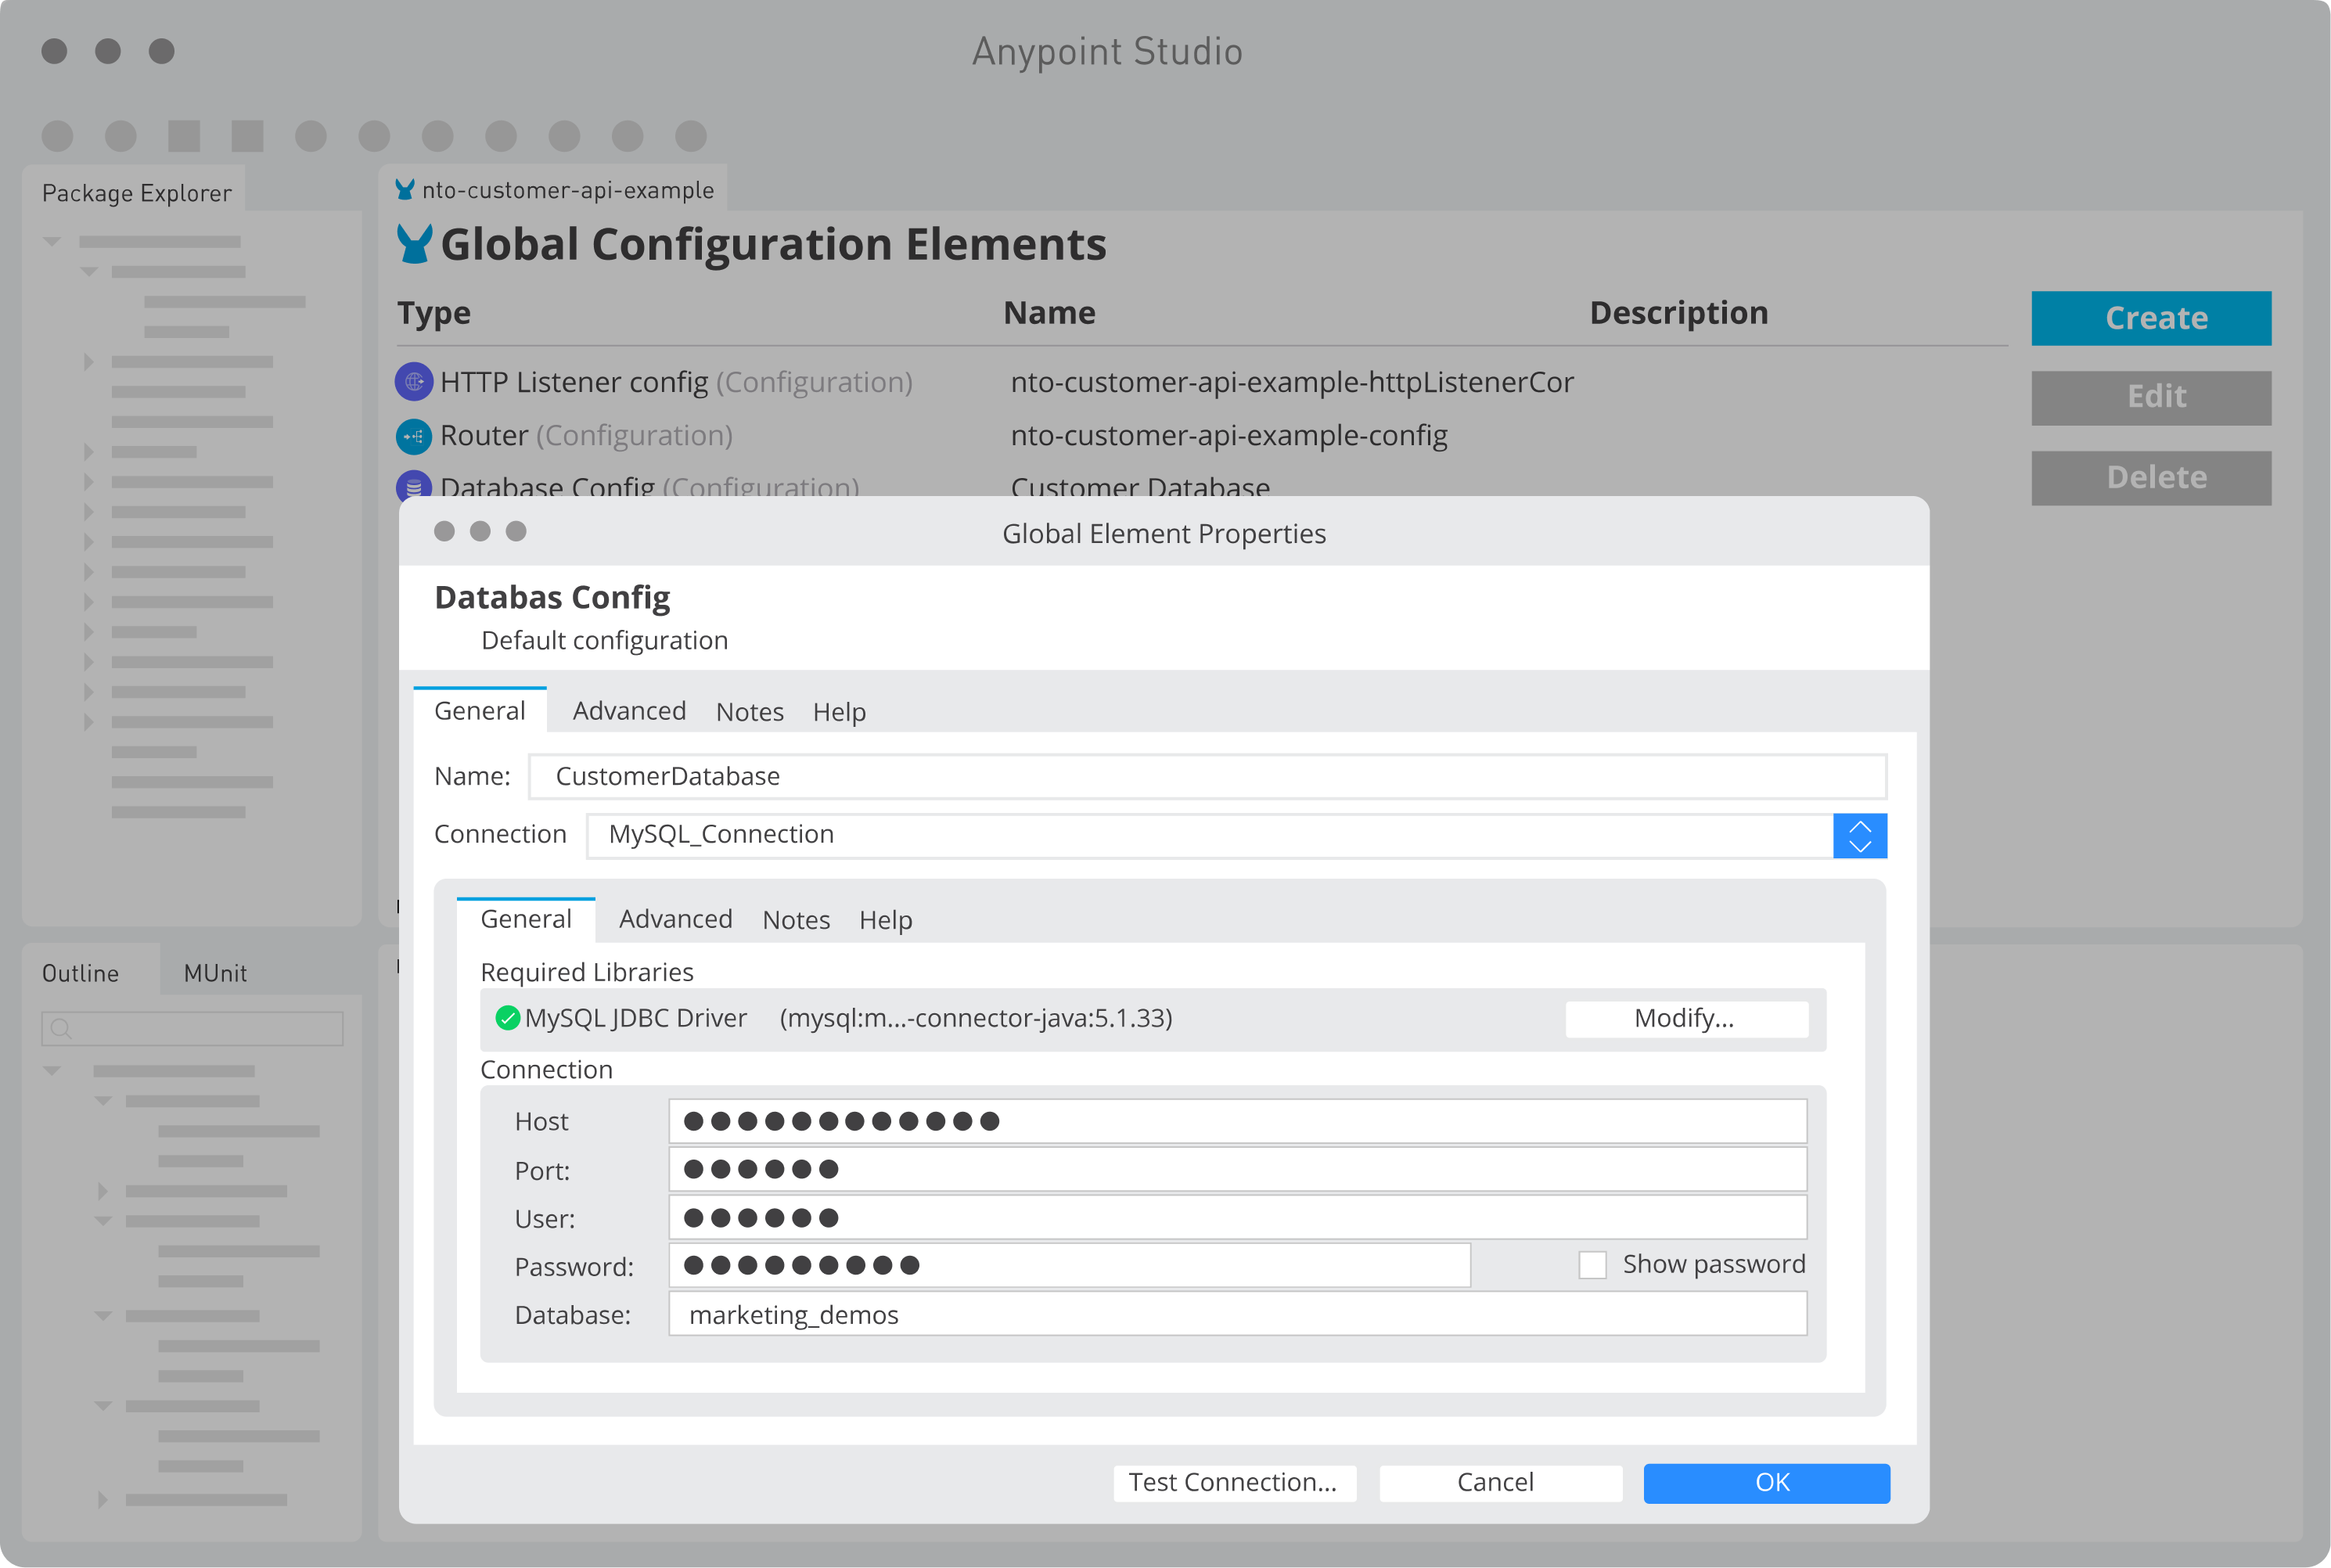Image resolution: width=2331 pixels, height=1568 pixels.
Task: Click the Database field with marketing_demos
Action: point(1237,1314)
